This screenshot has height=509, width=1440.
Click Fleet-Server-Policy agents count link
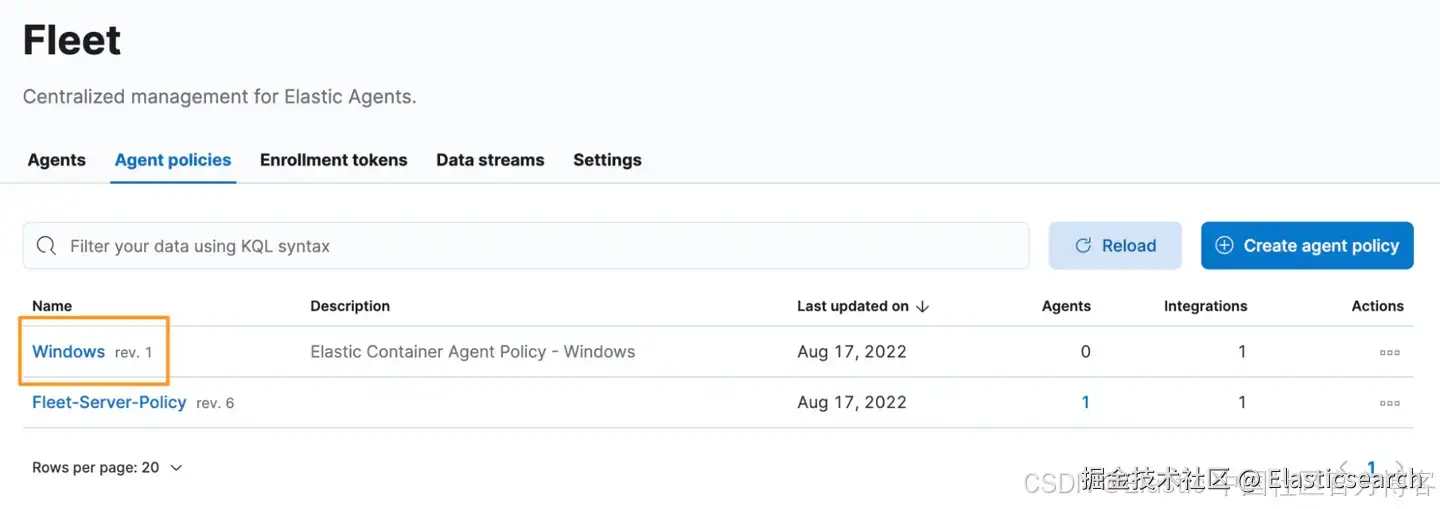[1086, 403]
